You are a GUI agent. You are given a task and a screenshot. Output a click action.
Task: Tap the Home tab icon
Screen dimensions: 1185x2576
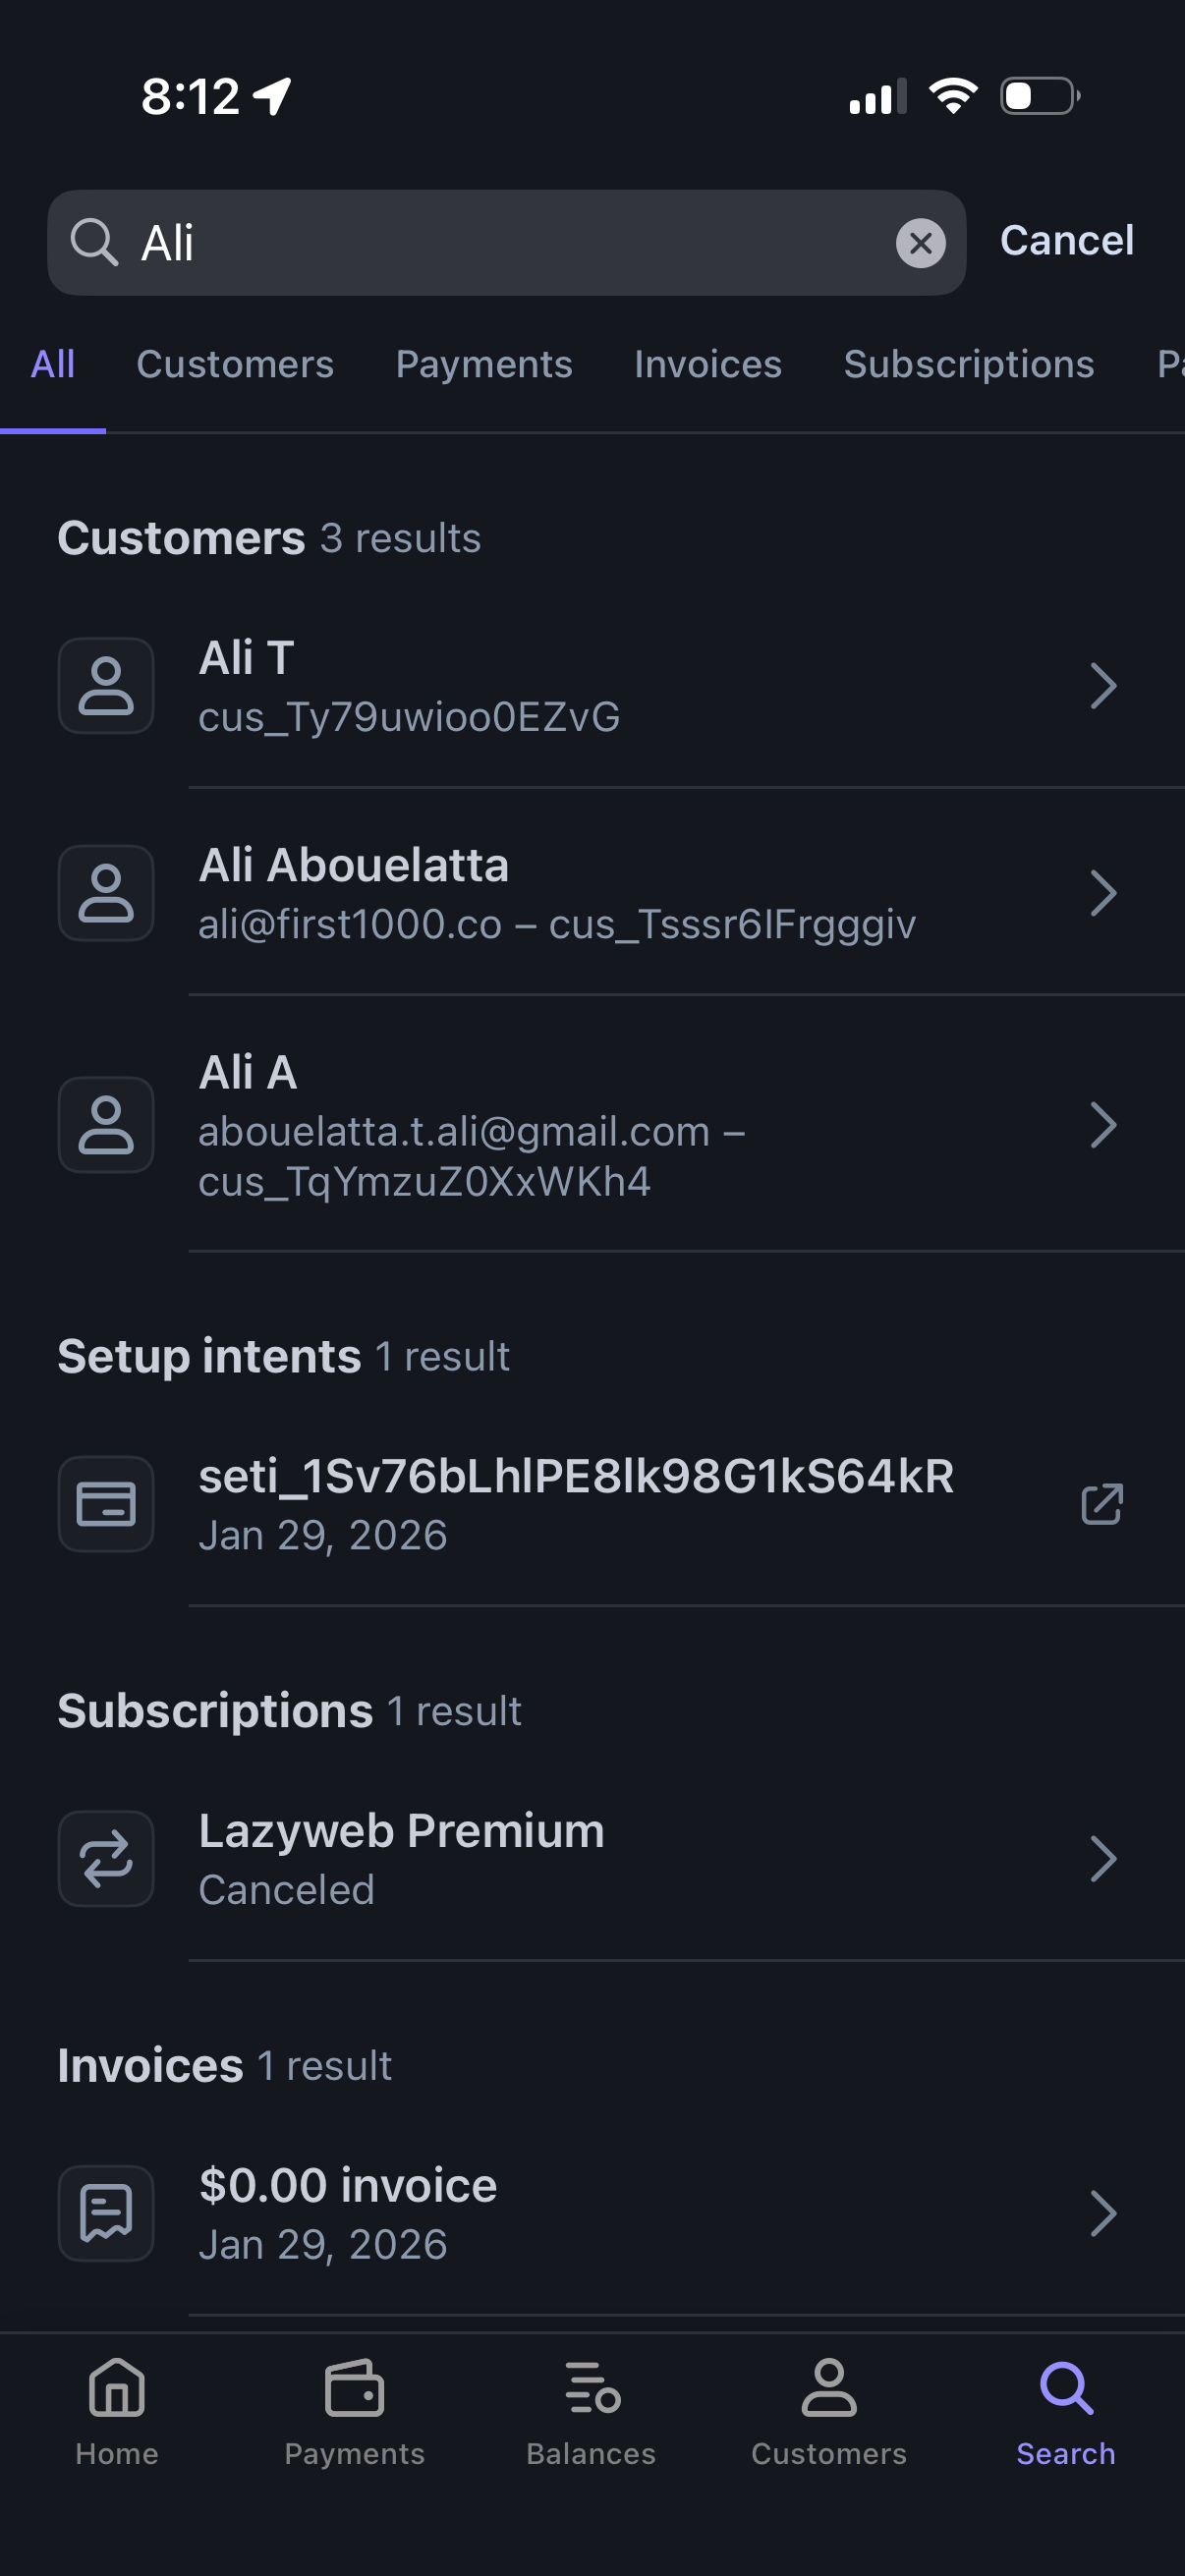click(117, 2389)
